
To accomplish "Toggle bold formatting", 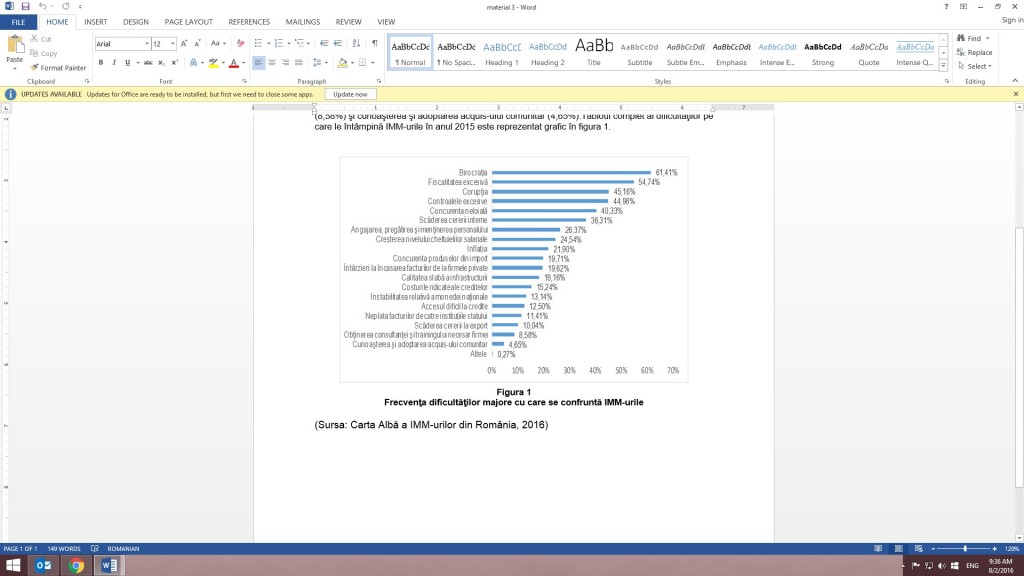I will point(101,62).
